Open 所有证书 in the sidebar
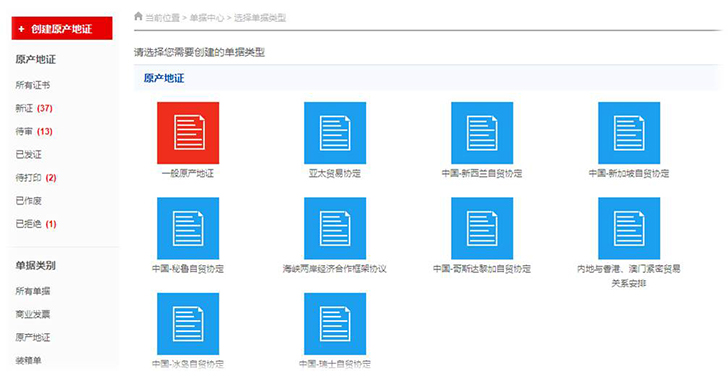The width and height of the screenshot is (728, 376). 32,85
